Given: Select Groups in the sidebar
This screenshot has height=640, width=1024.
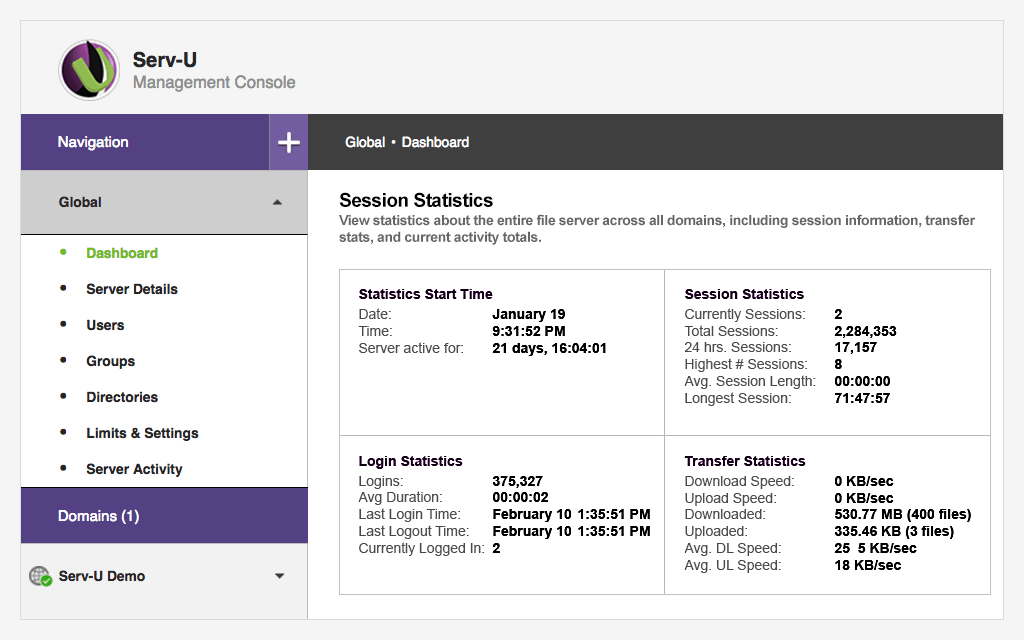Looking at the screenshot, I should click(110, 361).
